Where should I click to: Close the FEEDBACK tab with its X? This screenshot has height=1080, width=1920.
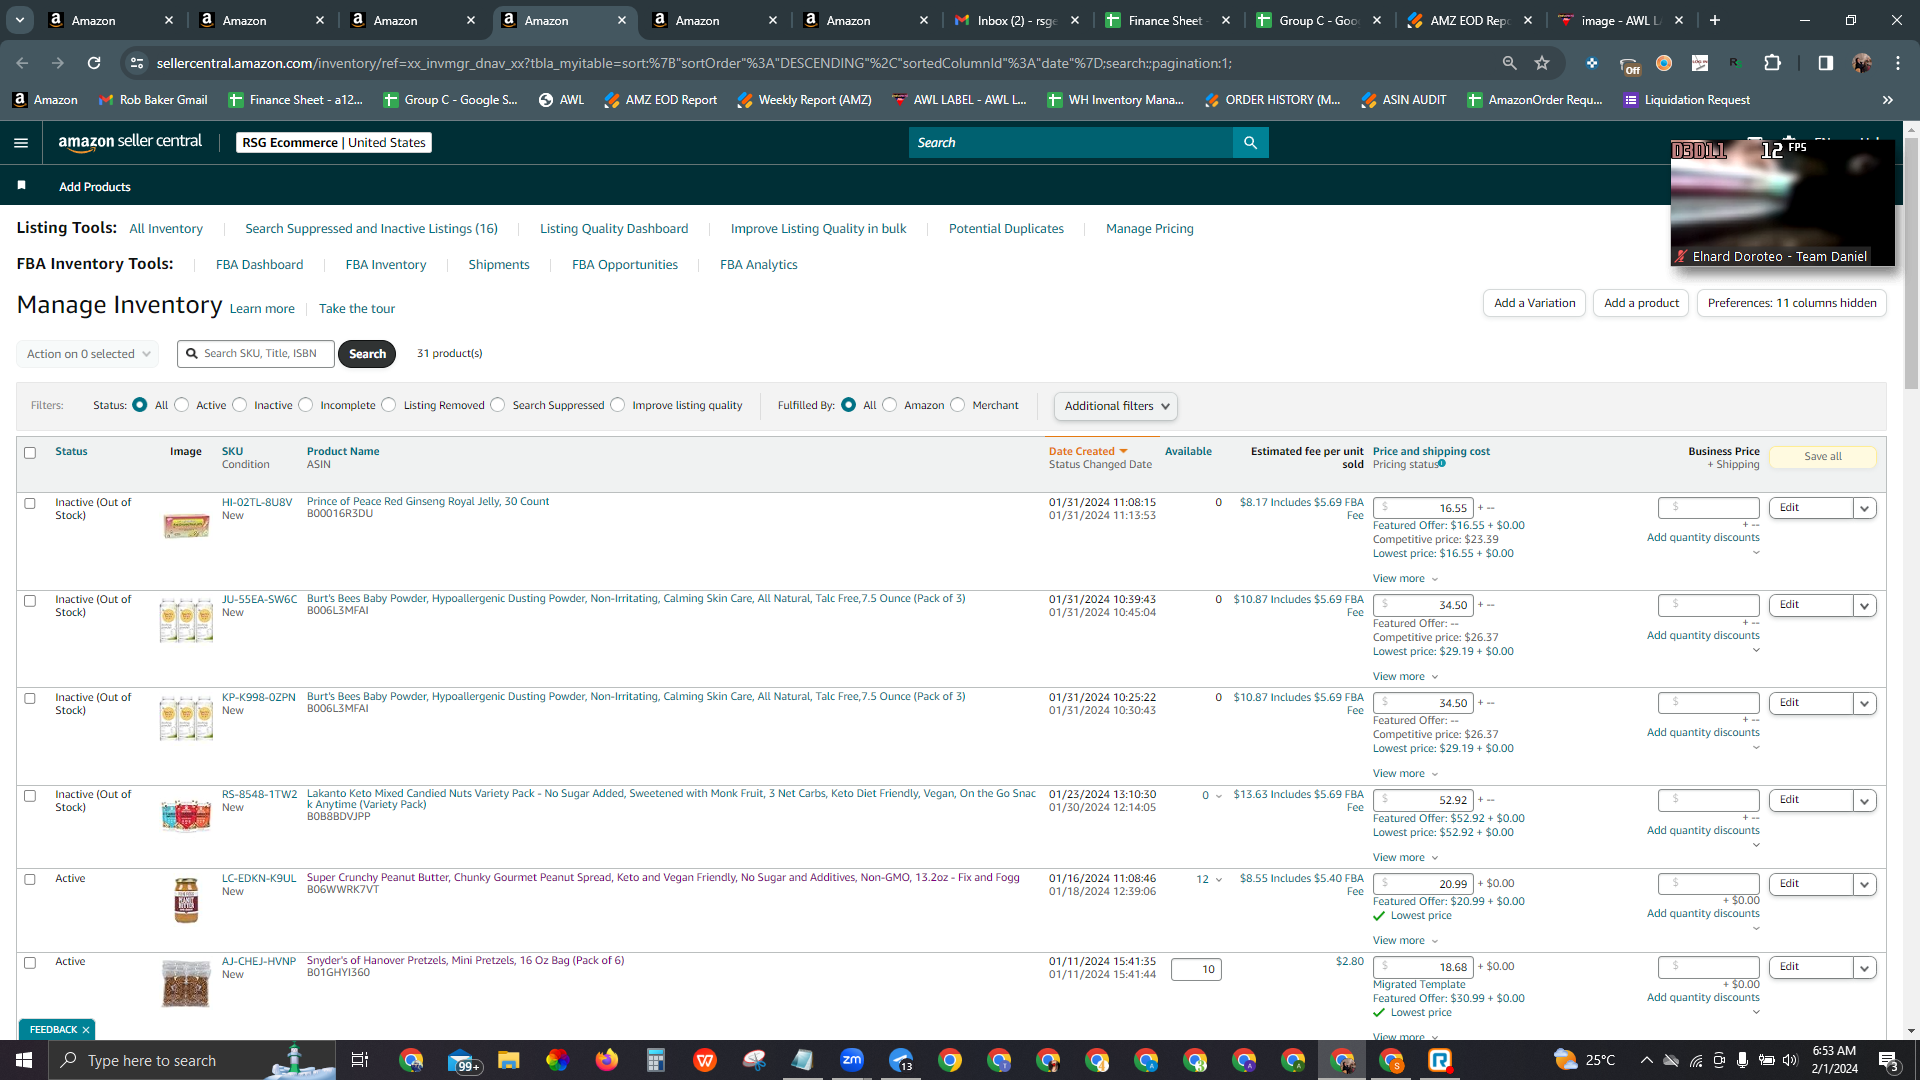(86, 1029)
